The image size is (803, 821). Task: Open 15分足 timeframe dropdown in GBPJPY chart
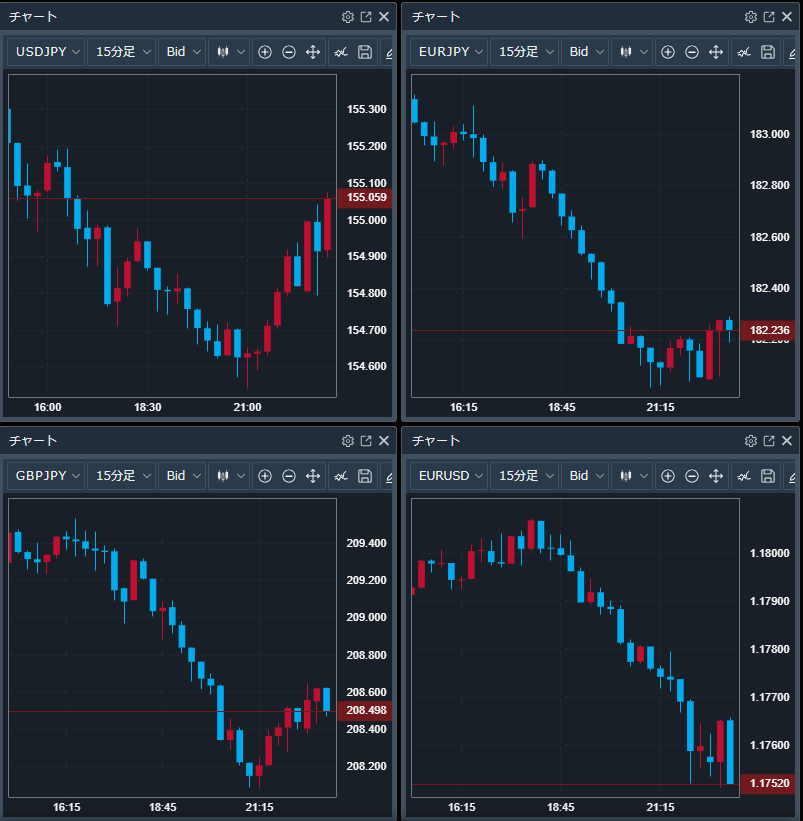tap(121, 476)
